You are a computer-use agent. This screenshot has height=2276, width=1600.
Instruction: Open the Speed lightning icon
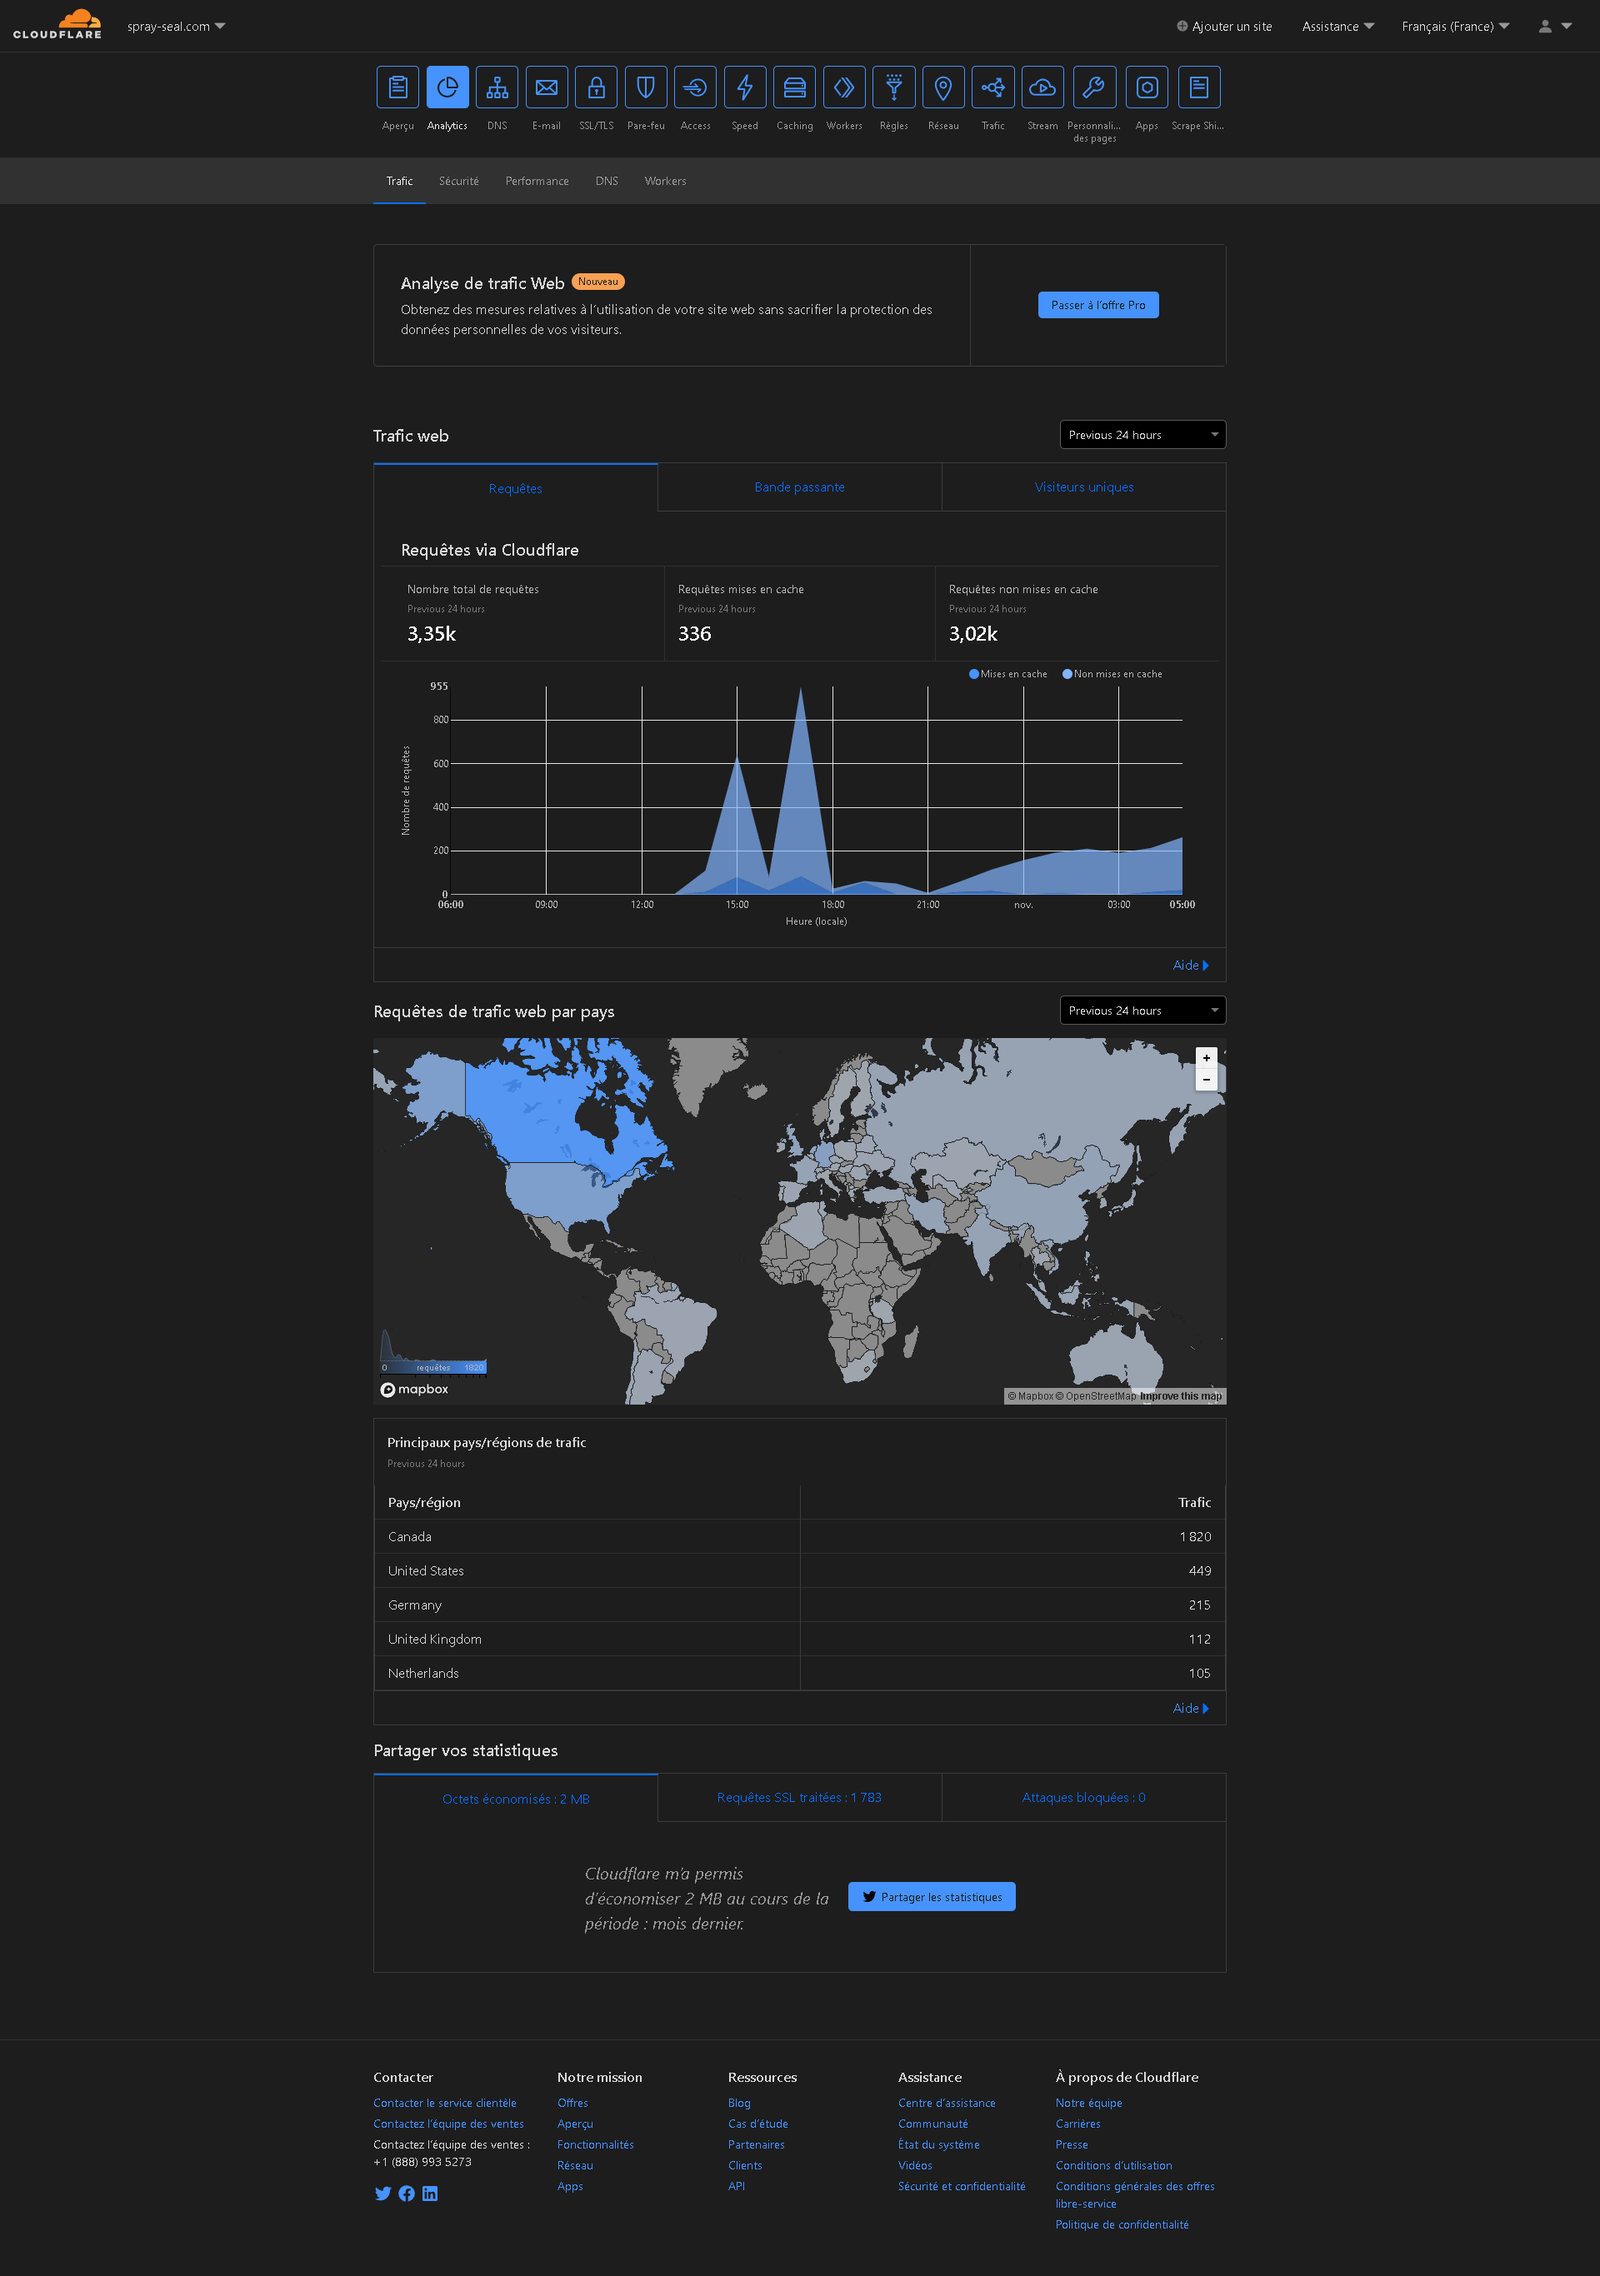745,88
